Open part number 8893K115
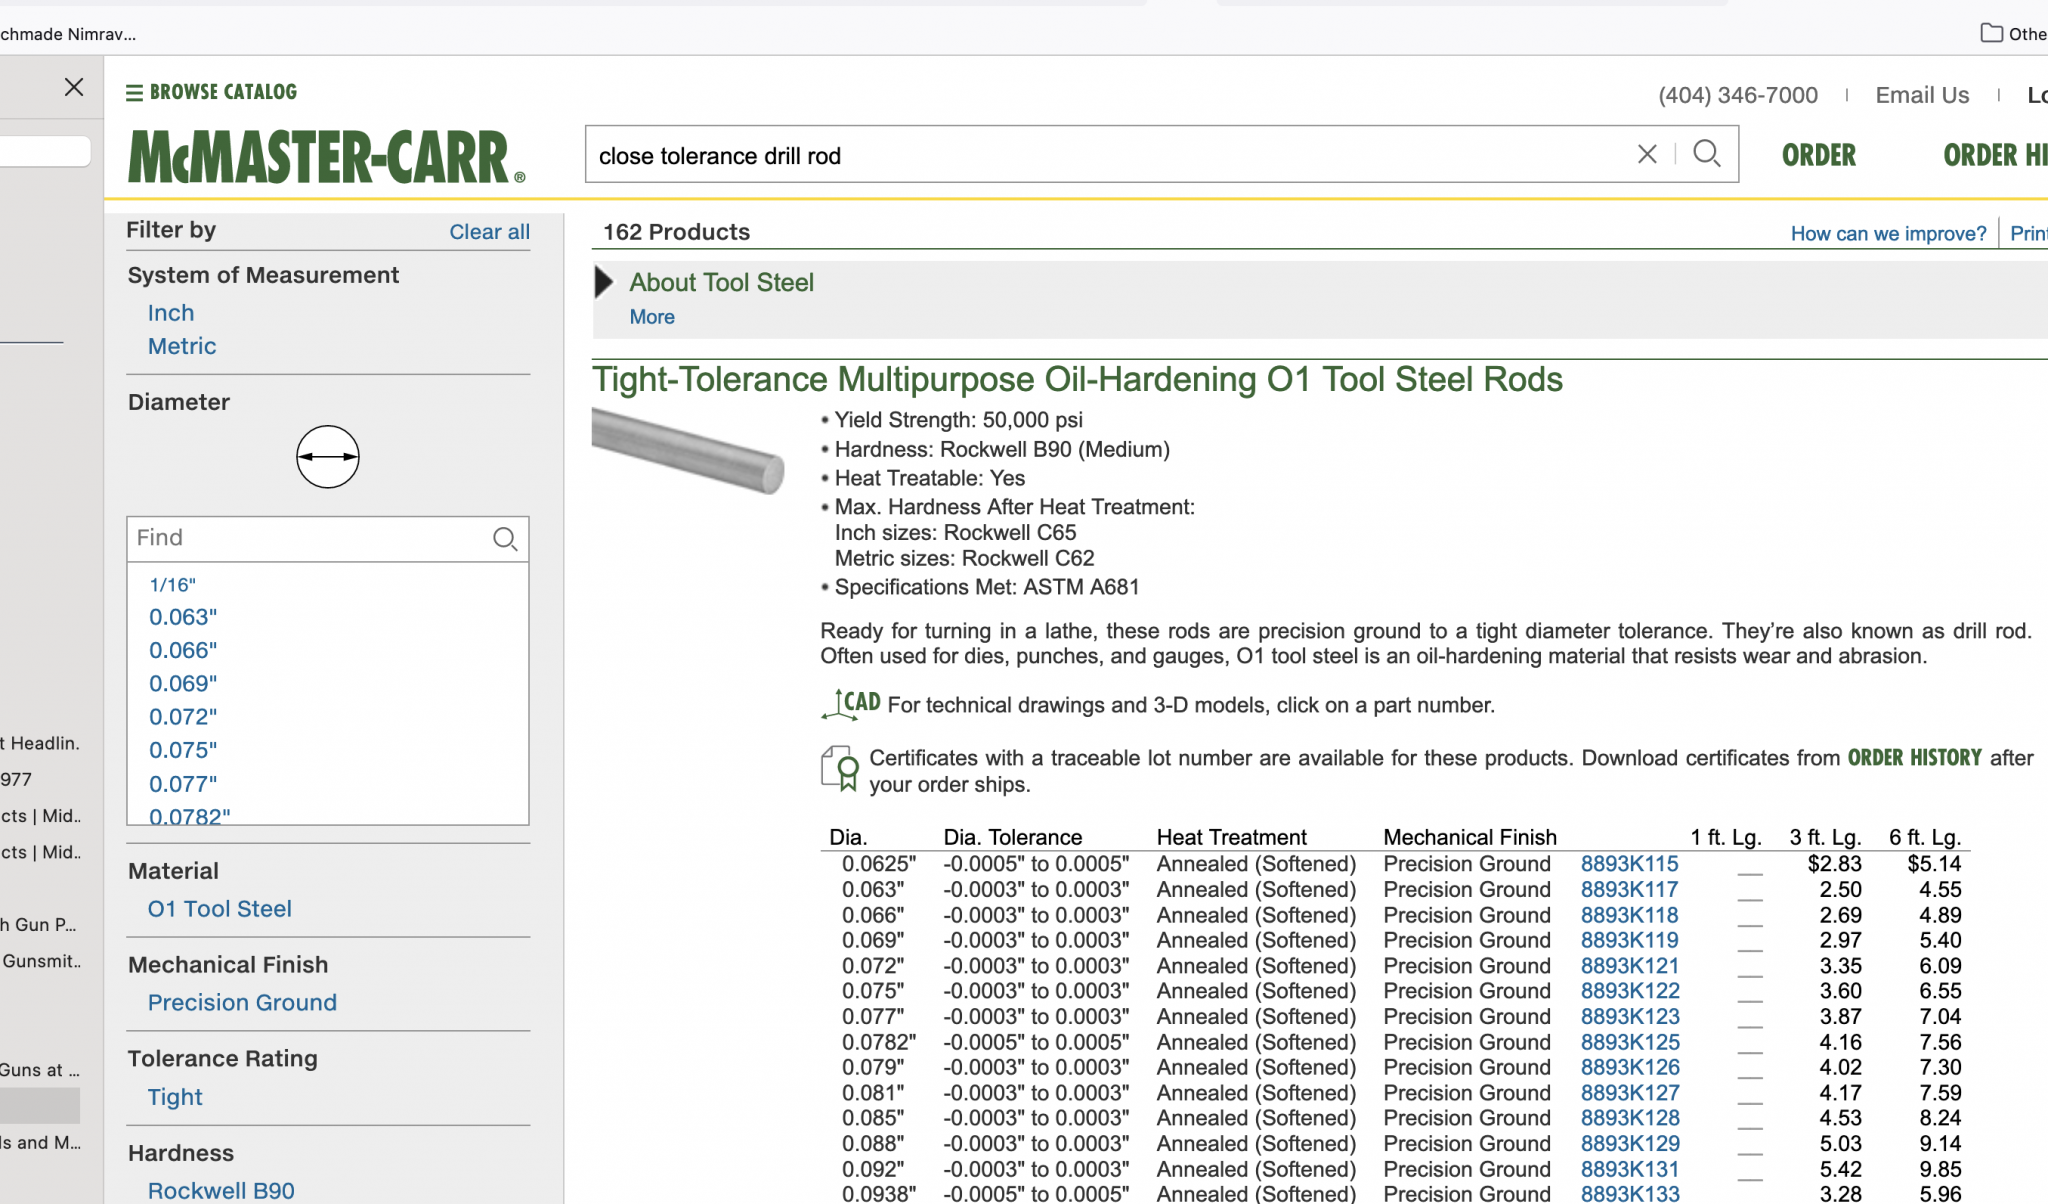Viewport: 2048px width, 1204px height. click(1629, 864)
